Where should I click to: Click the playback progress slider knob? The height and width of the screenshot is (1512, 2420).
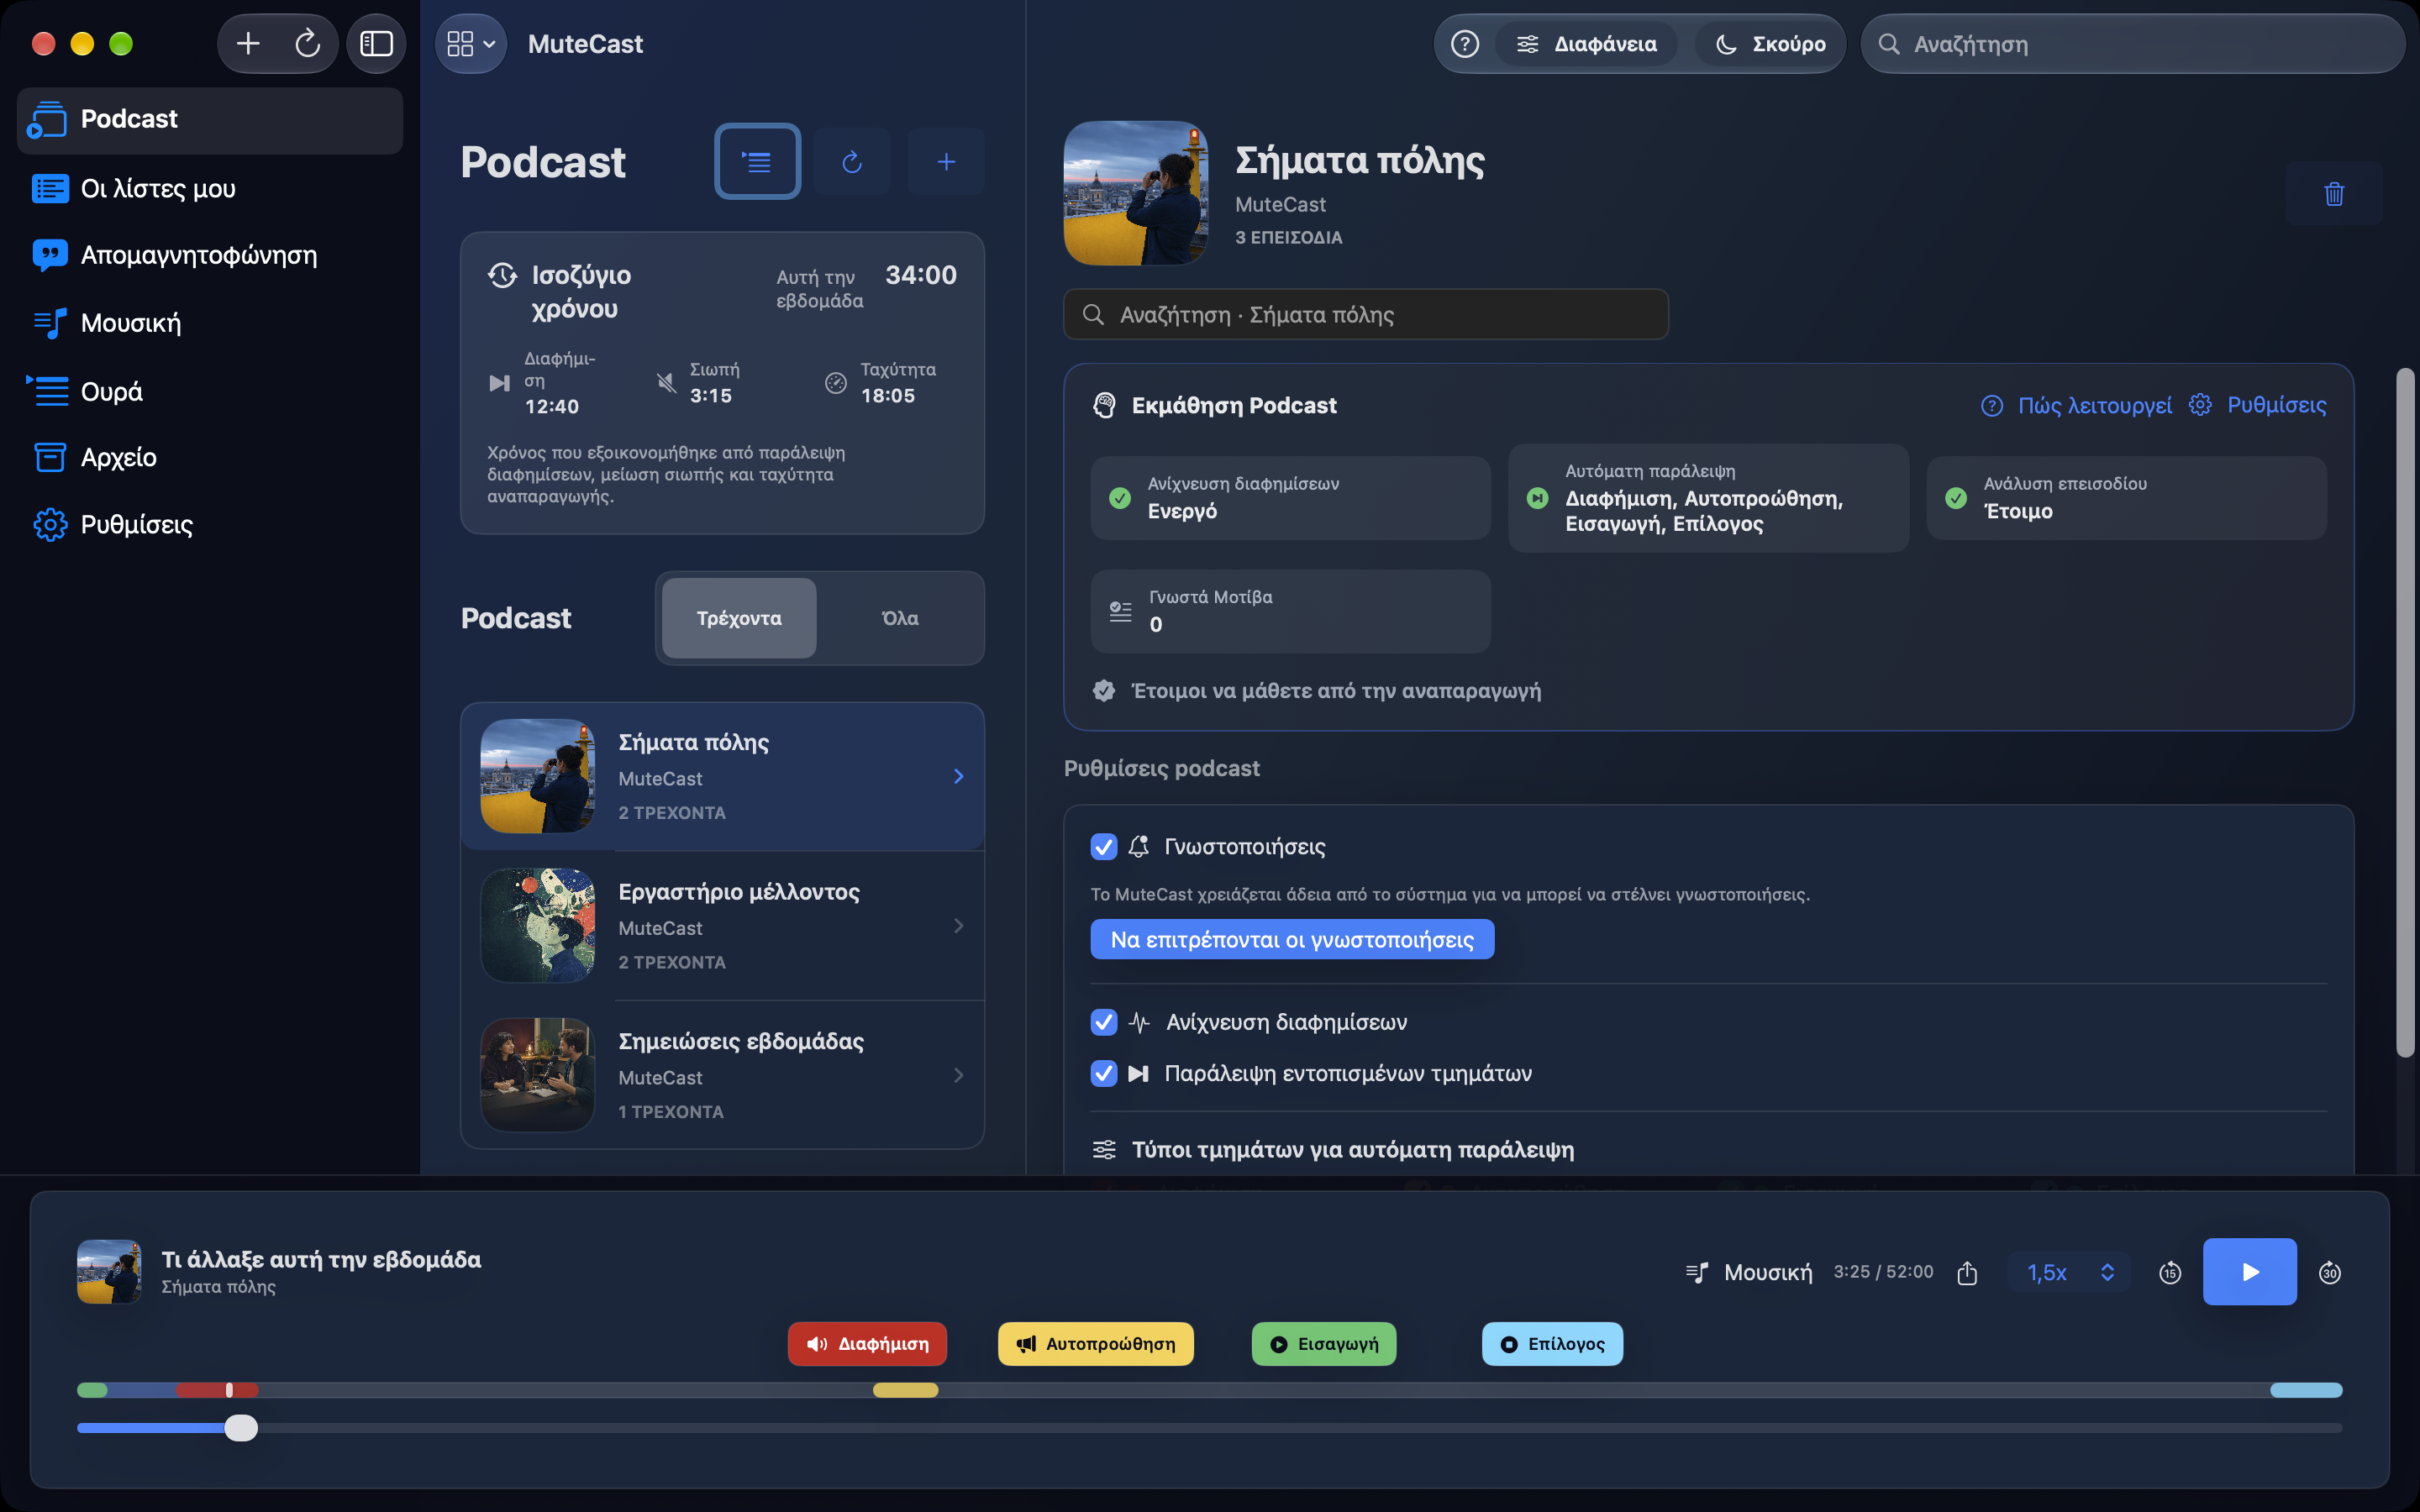pos(241,1428)
